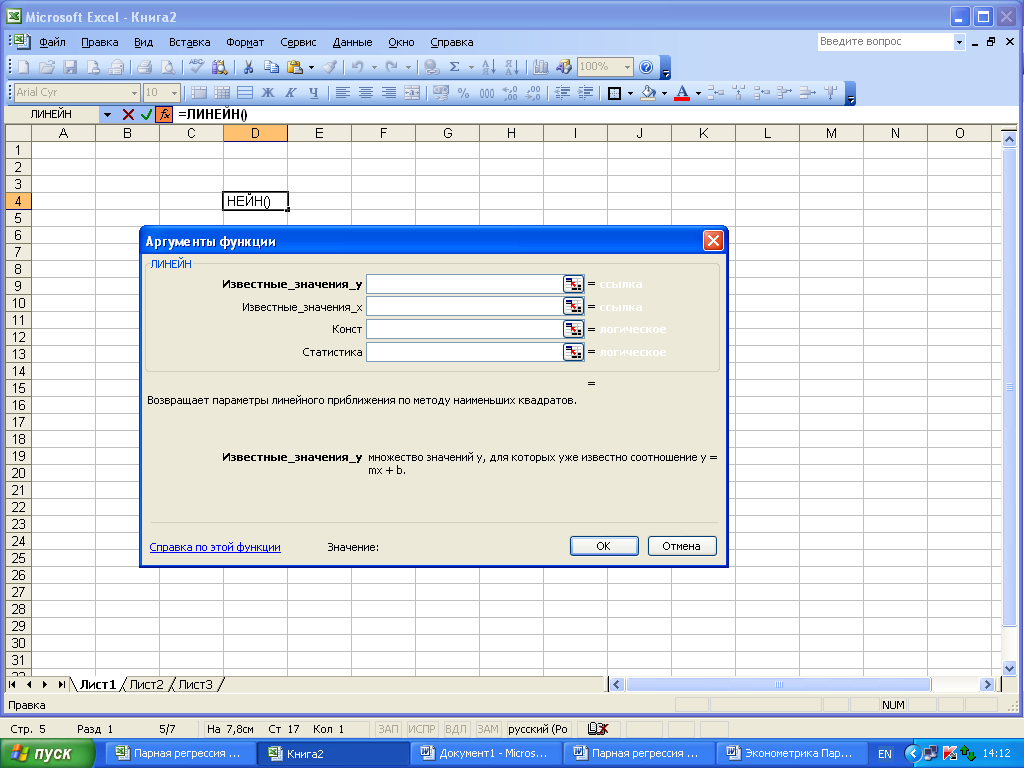Toggle Bold Ж formatting
Image resolution: width=1024 pixels, height=768 pixels.
tap(268, 93)
